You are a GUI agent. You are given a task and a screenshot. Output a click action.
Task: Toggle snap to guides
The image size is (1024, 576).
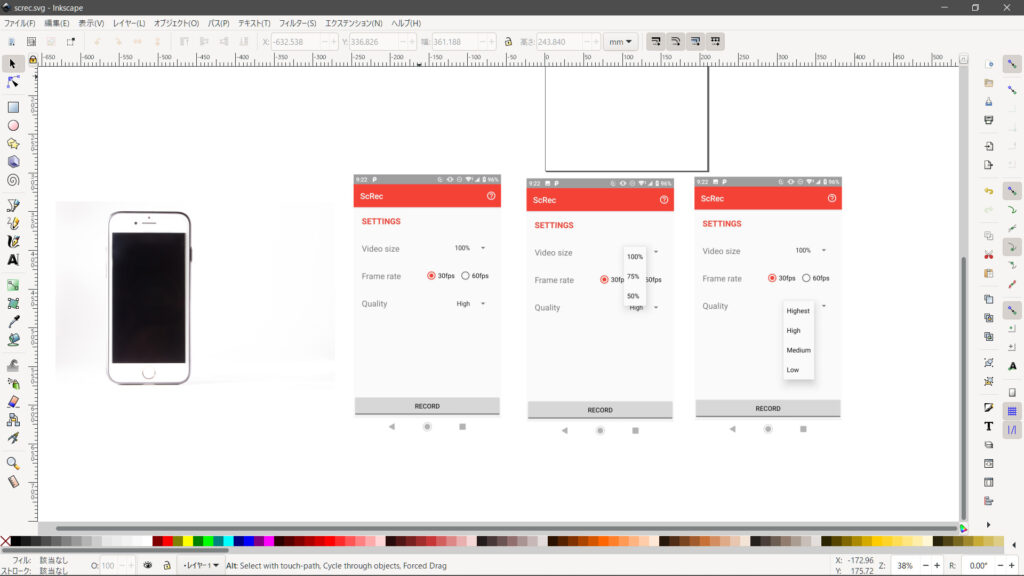[1012, 430]
